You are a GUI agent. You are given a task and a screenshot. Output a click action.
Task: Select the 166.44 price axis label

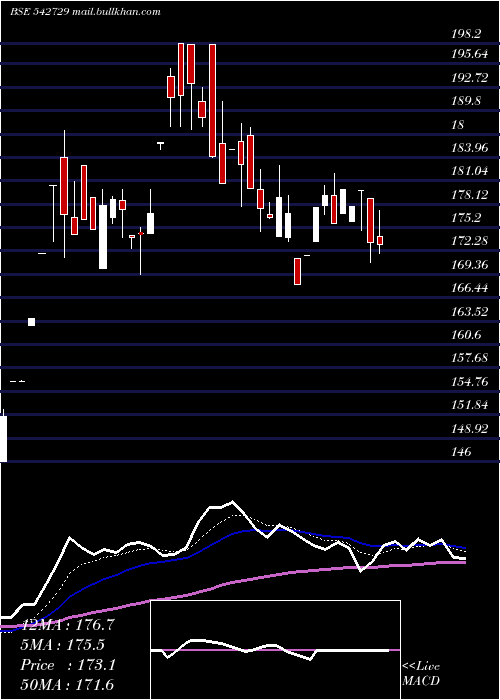pyautogui.click(x=470, y=288)
